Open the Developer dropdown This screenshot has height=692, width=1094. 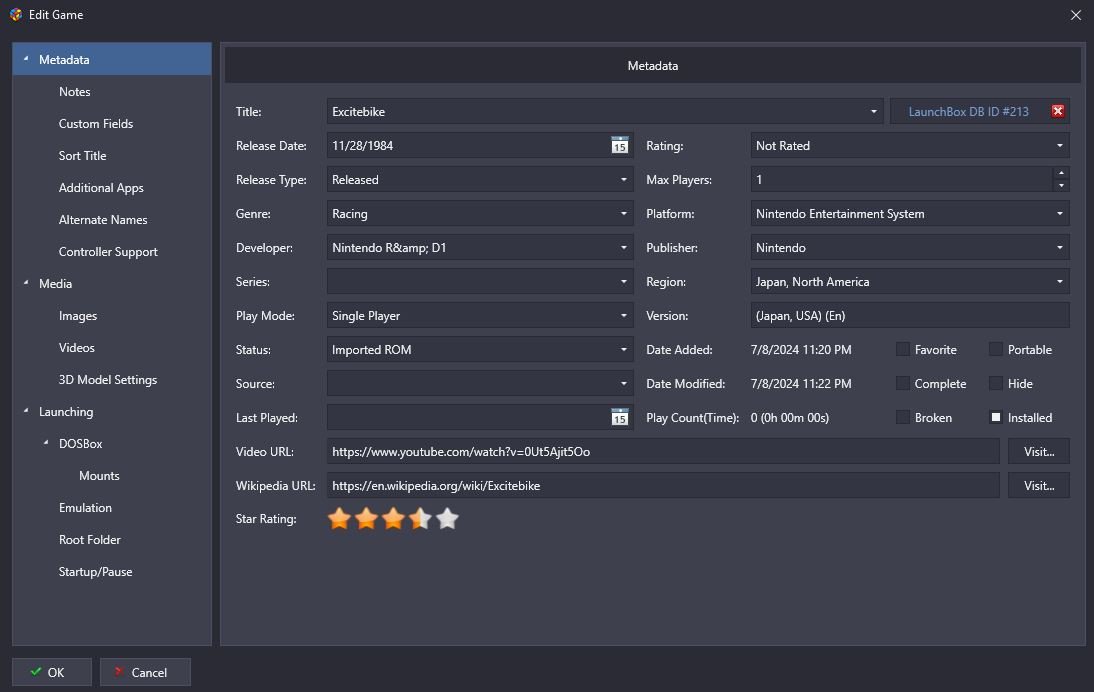624,248
